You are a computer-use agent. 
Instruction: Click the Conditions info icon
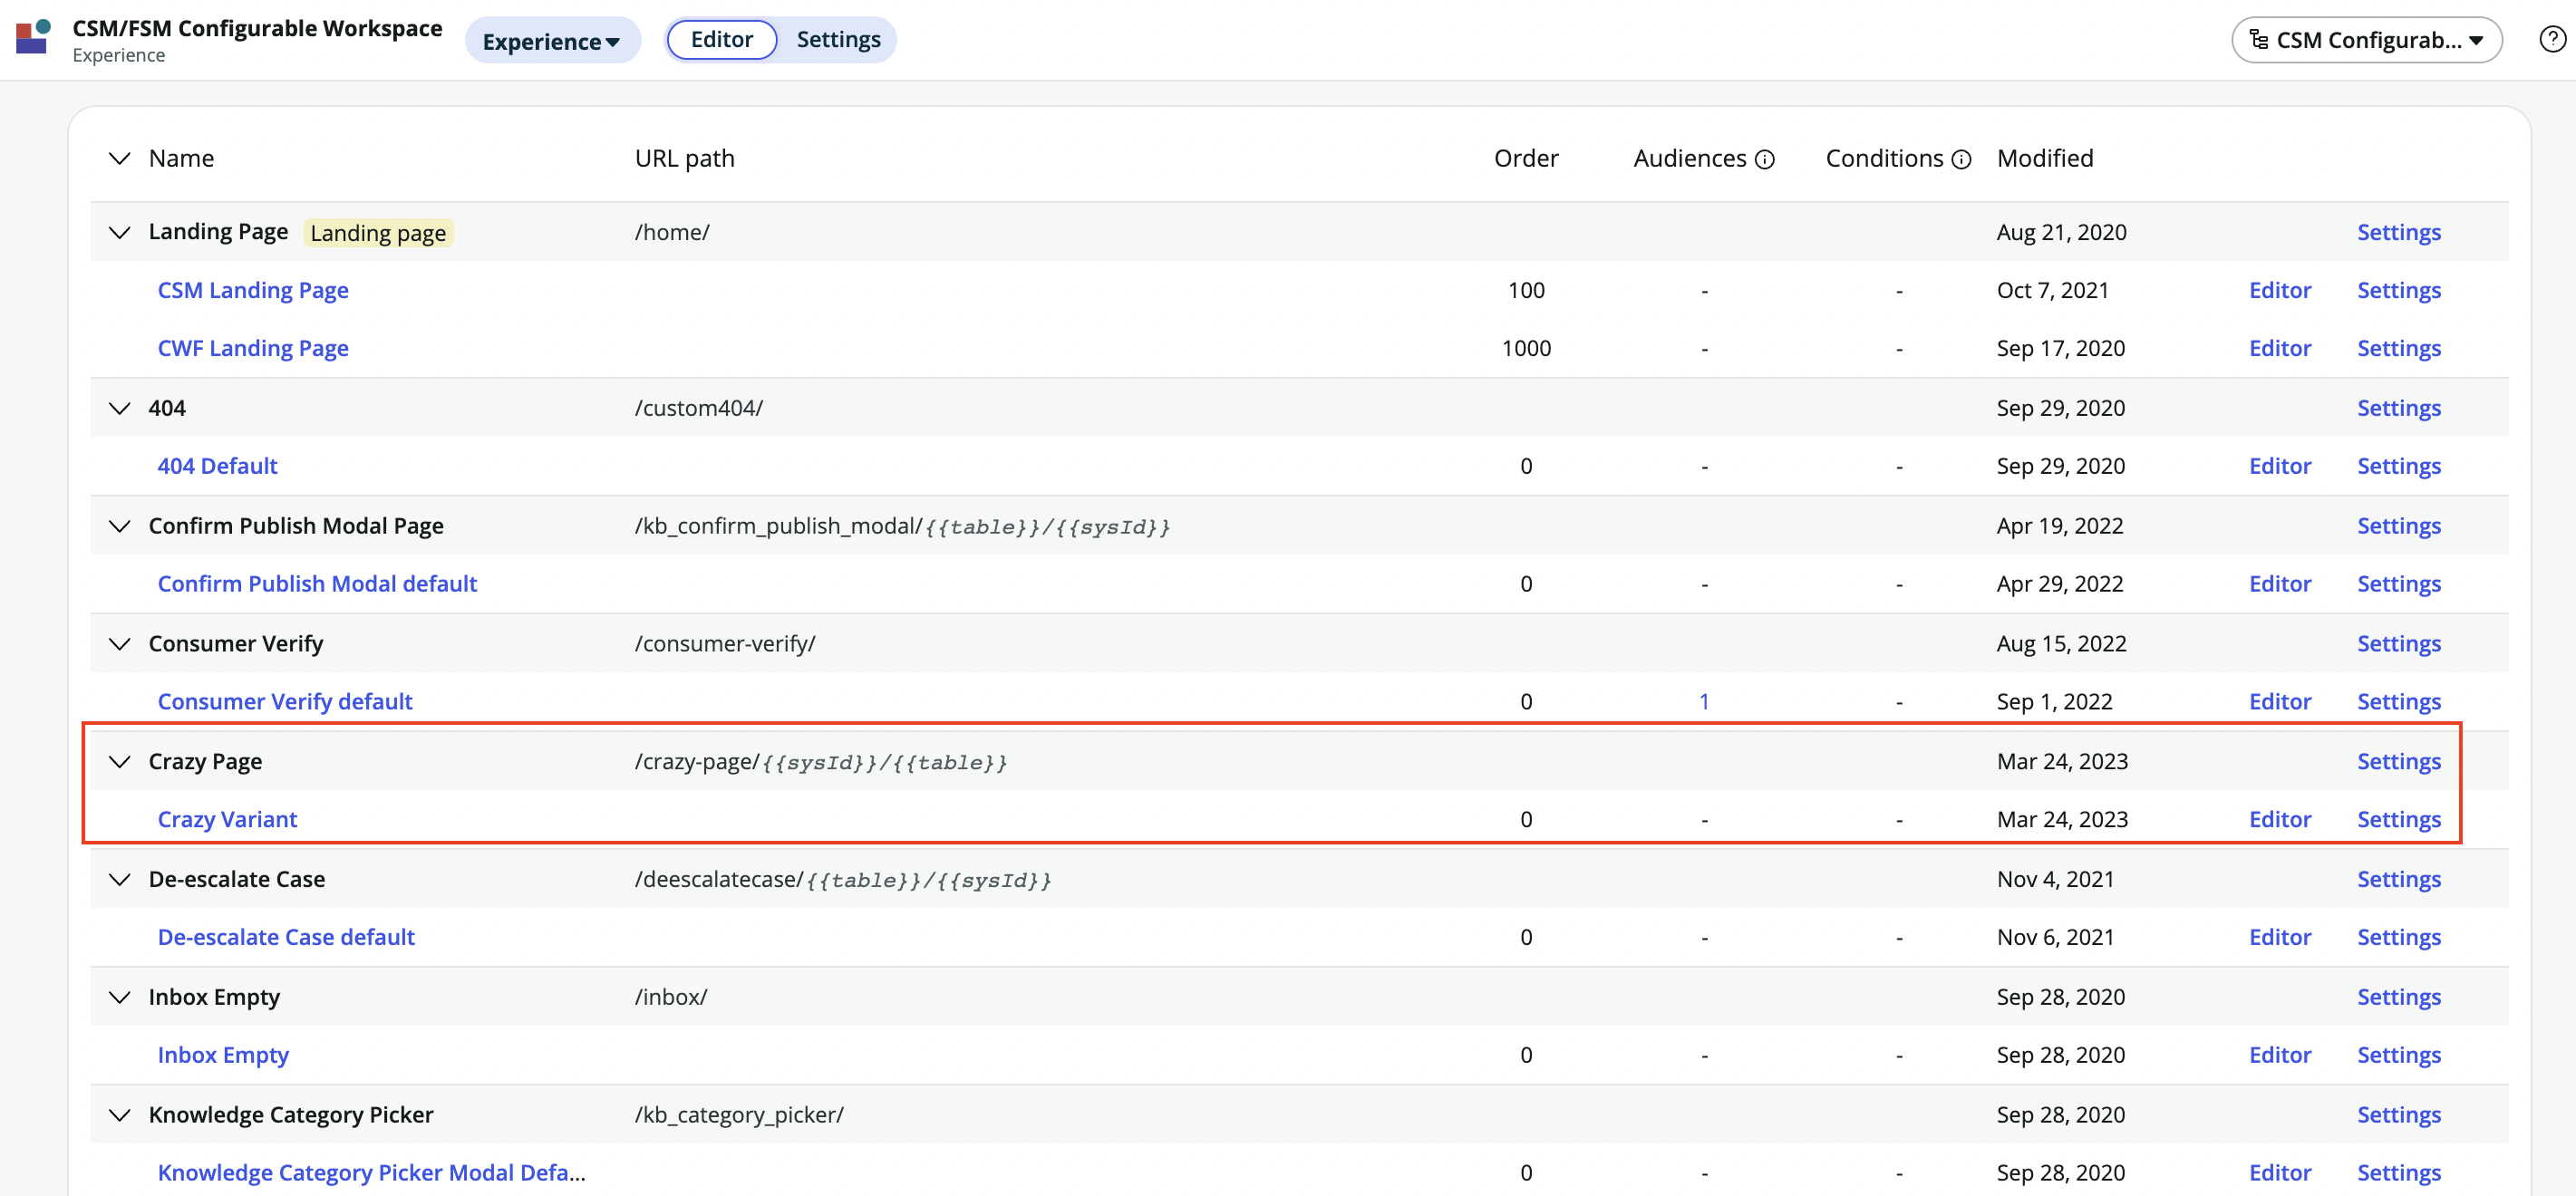[x=1961, y=160]
